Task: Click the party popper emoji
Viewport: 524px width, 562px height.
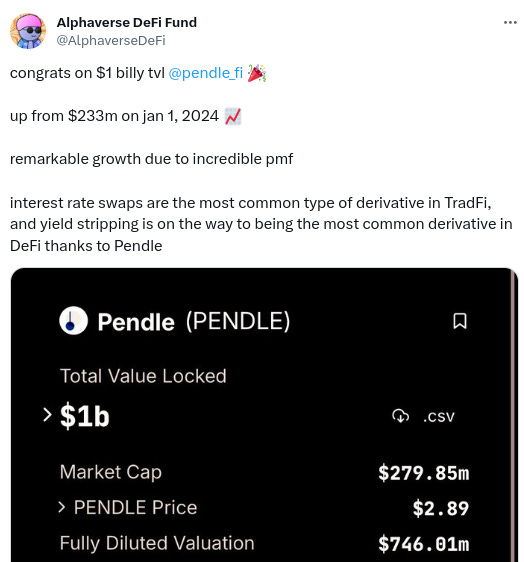Action: point(257,73)
